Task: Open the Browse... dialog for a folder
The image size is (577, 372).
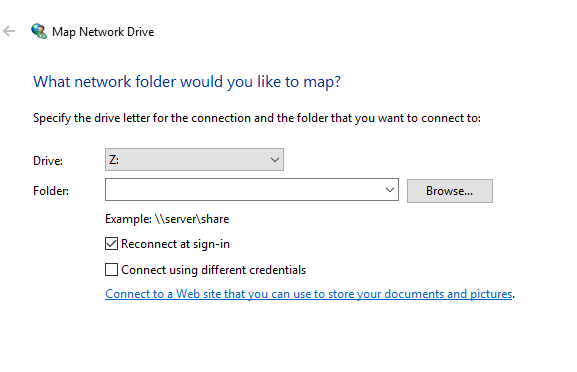Action: pyautogui.click(x=450, y=191)
